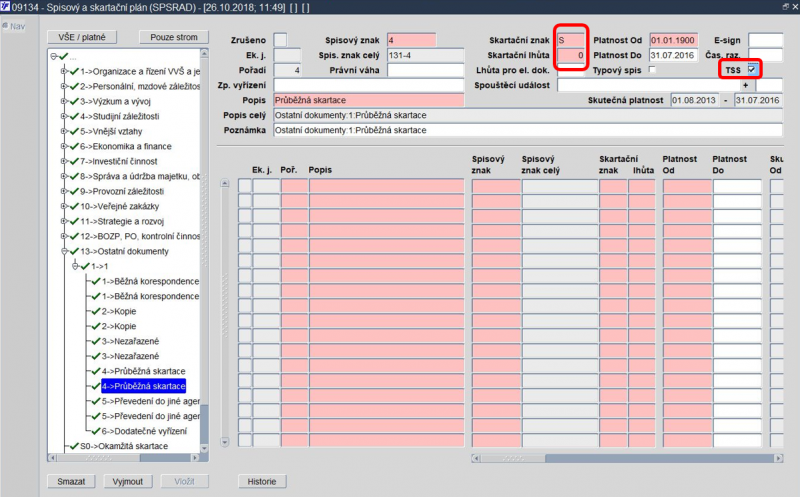Click grid vertical scrollbar down arrow

click(x=225, y=442)
